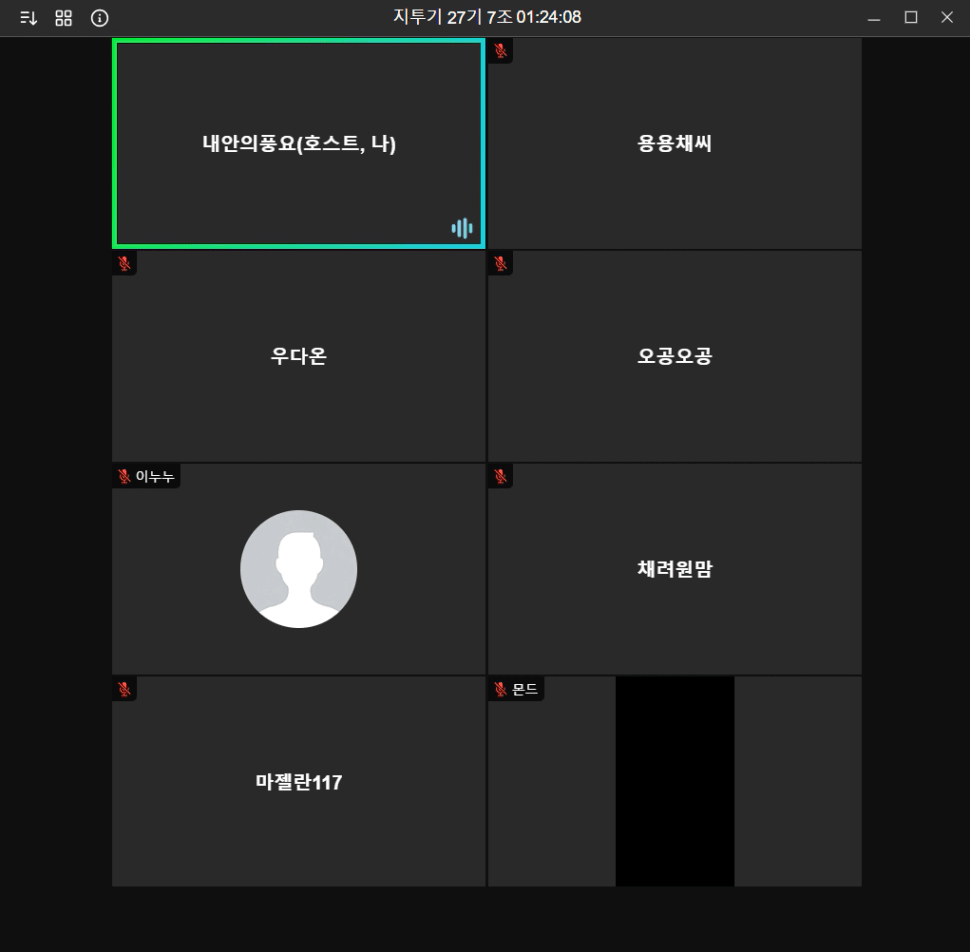
Task: Close the meeting window
Action: click(x=947, y=17)
